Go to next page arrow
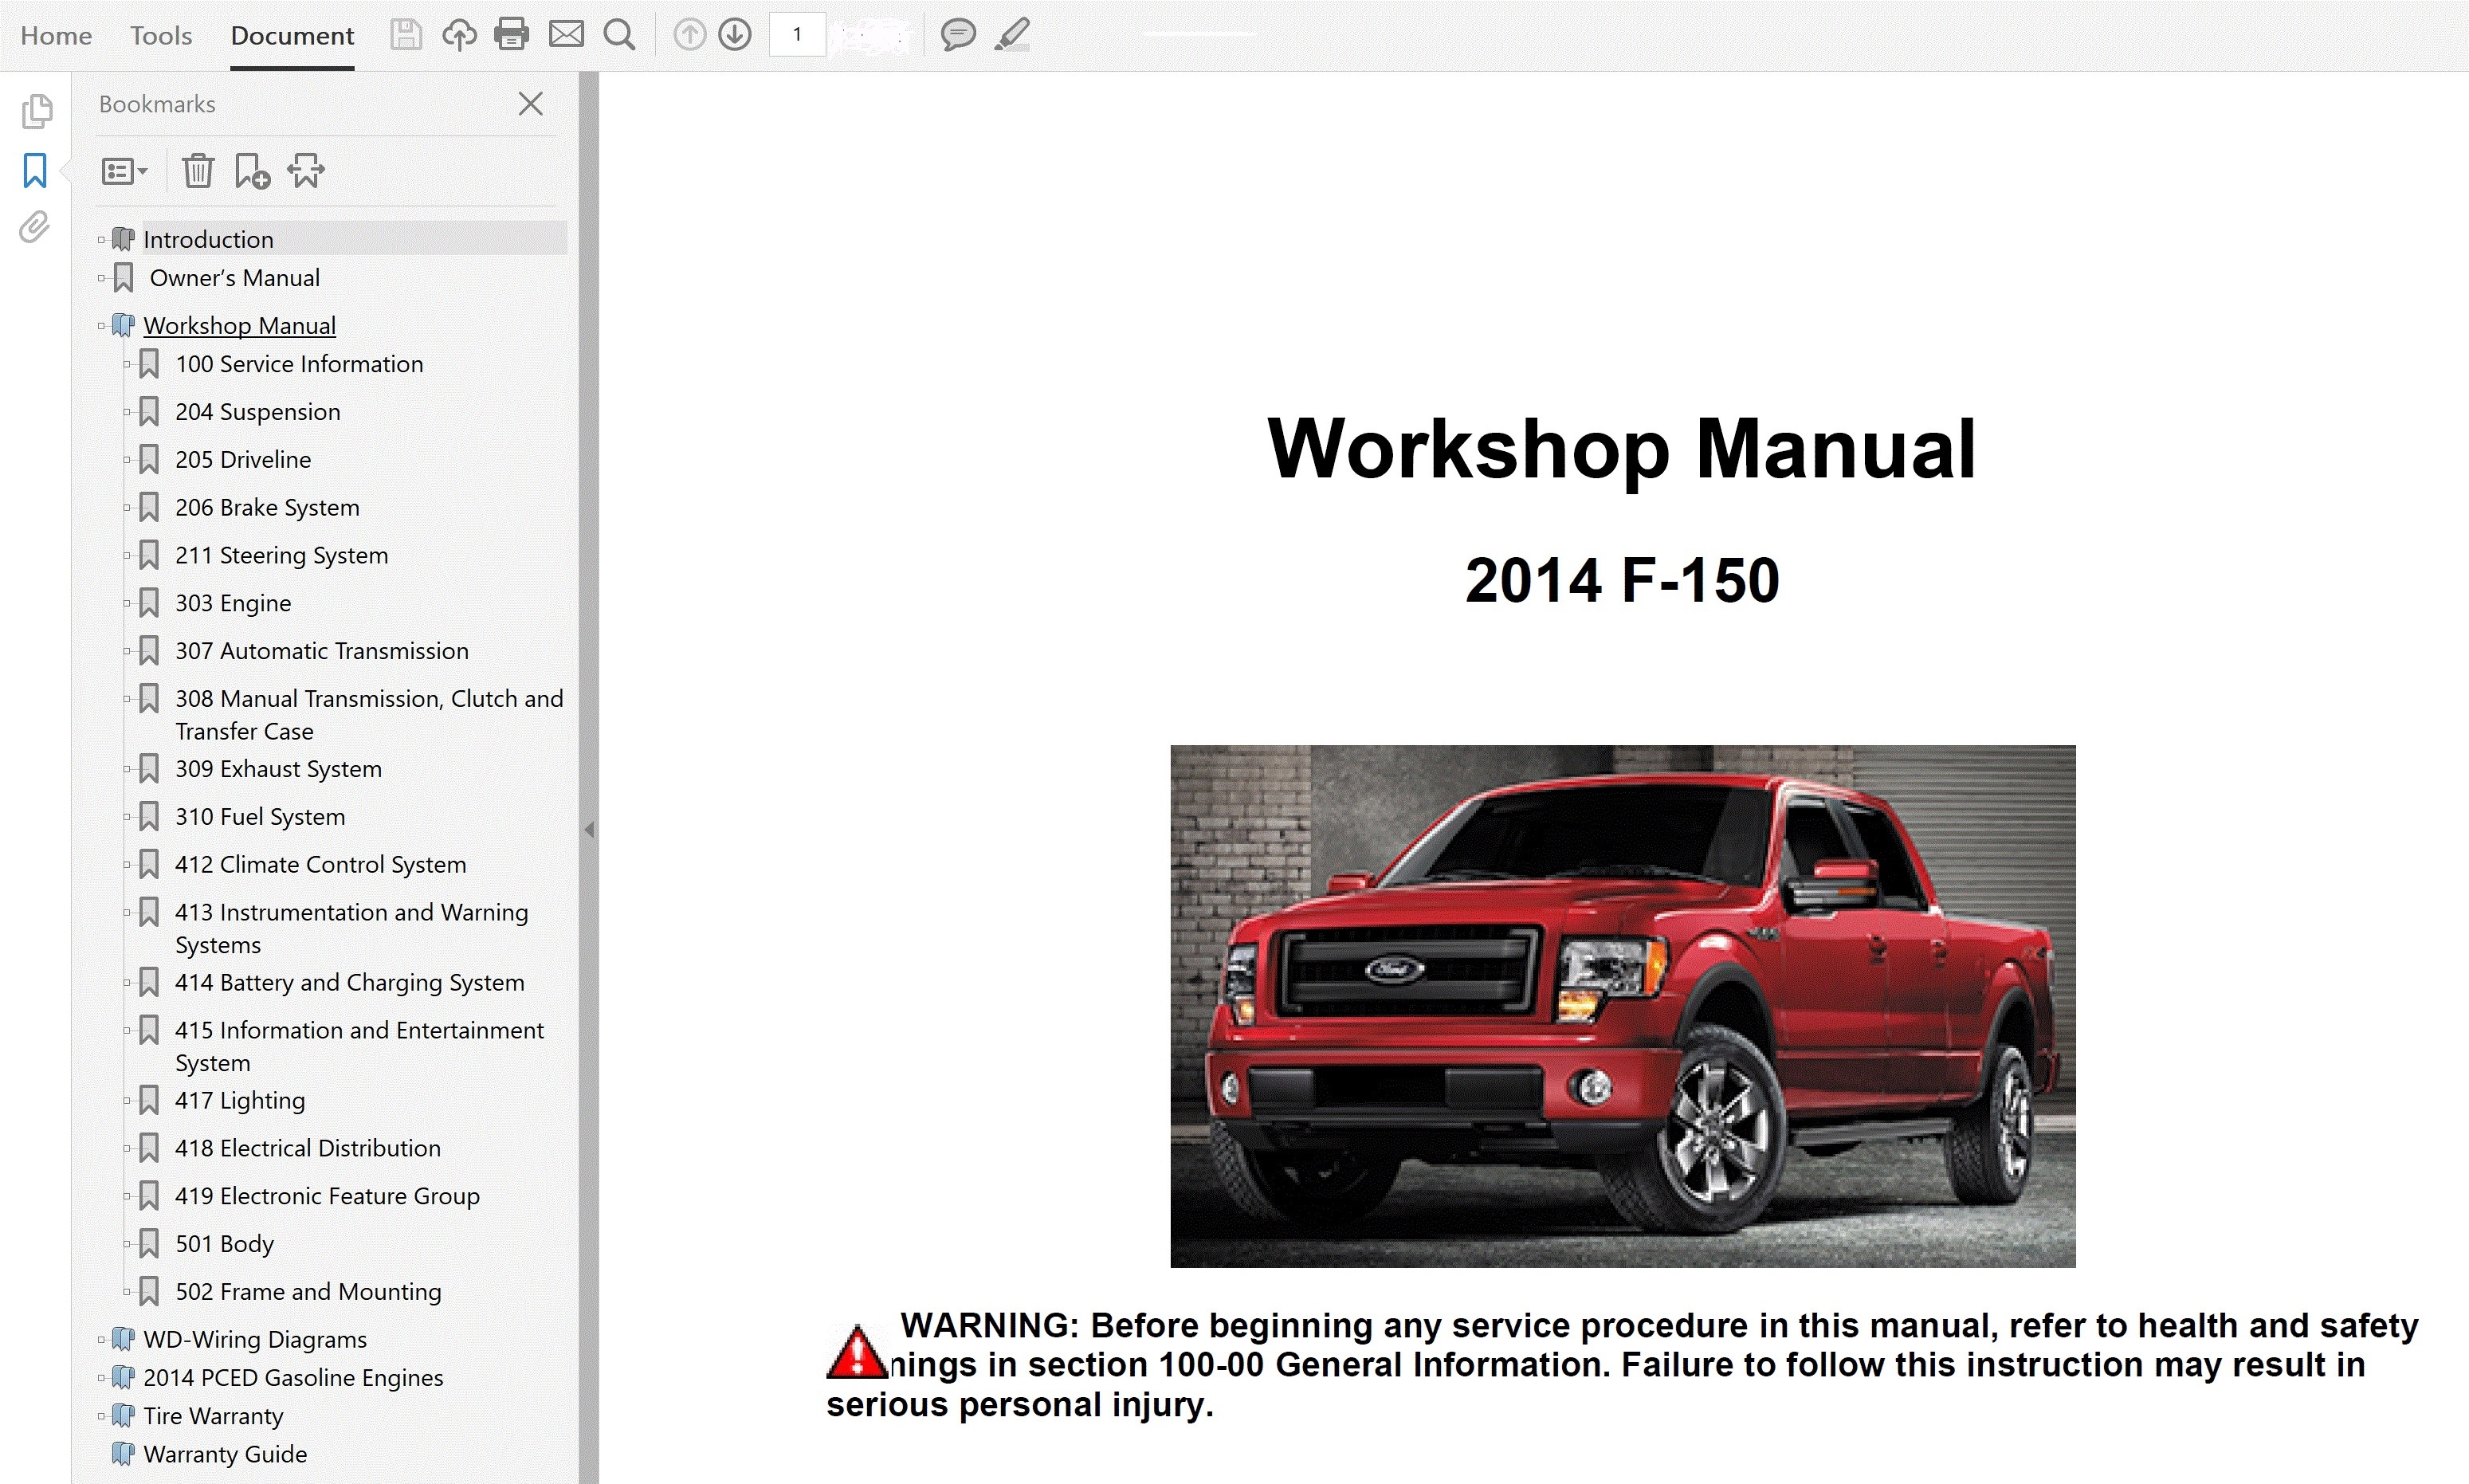 click(x=735, y=35)
